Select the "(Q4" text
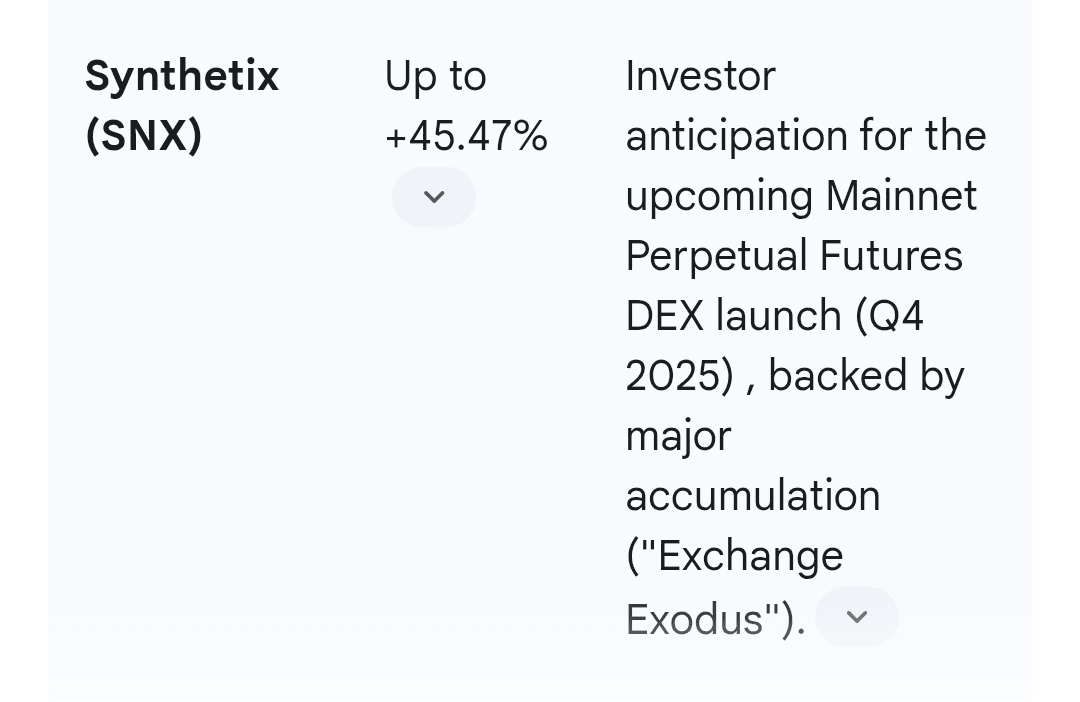This screenshot has height=702, width=1080. tap(889, 317)
